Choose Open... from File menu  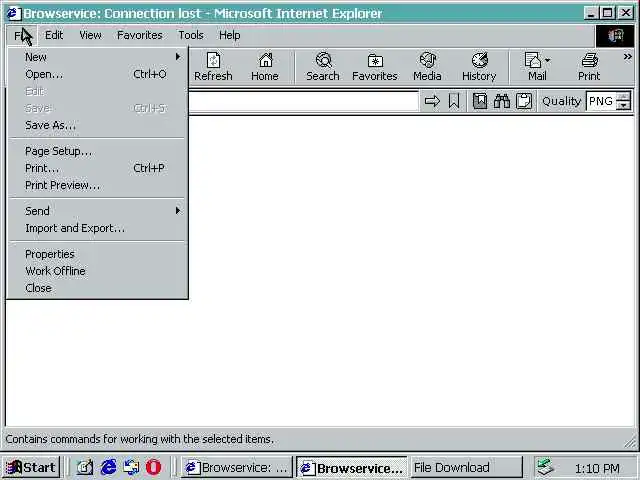[x=97, y=74]
